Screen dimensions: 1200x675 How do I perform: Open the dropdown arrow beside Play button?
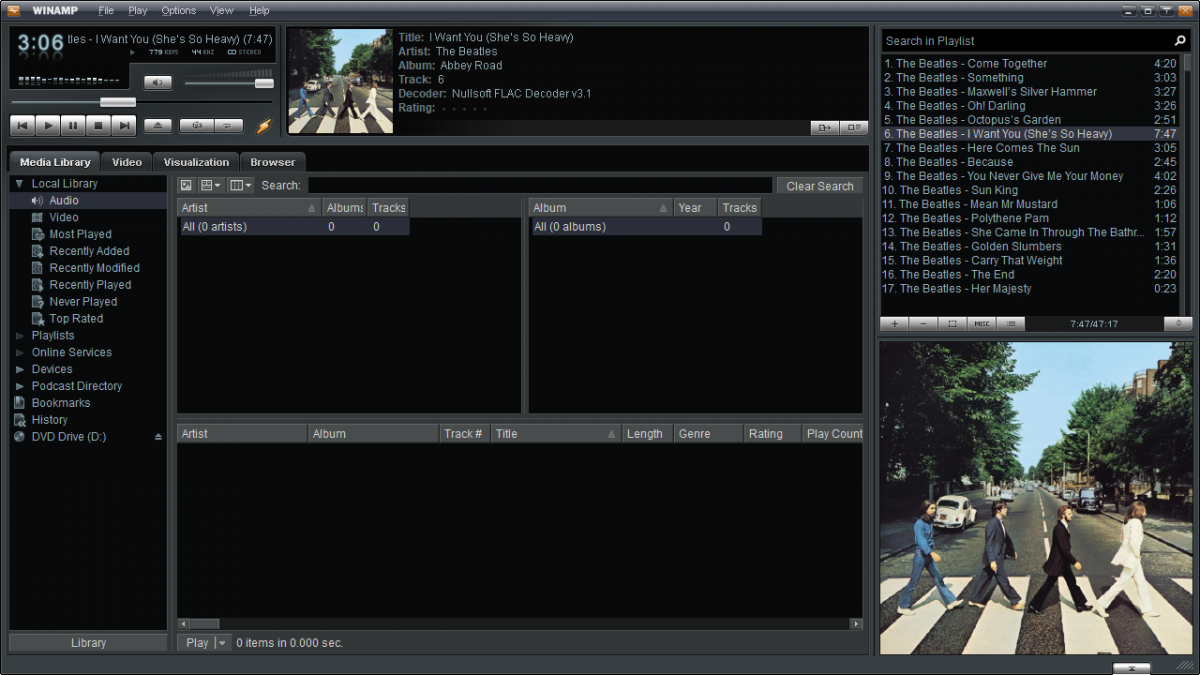(222, 643)
